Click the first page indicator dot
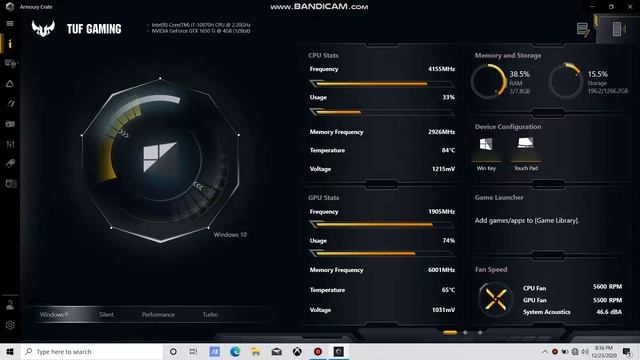Screen dimensions: 640x360 450,333
